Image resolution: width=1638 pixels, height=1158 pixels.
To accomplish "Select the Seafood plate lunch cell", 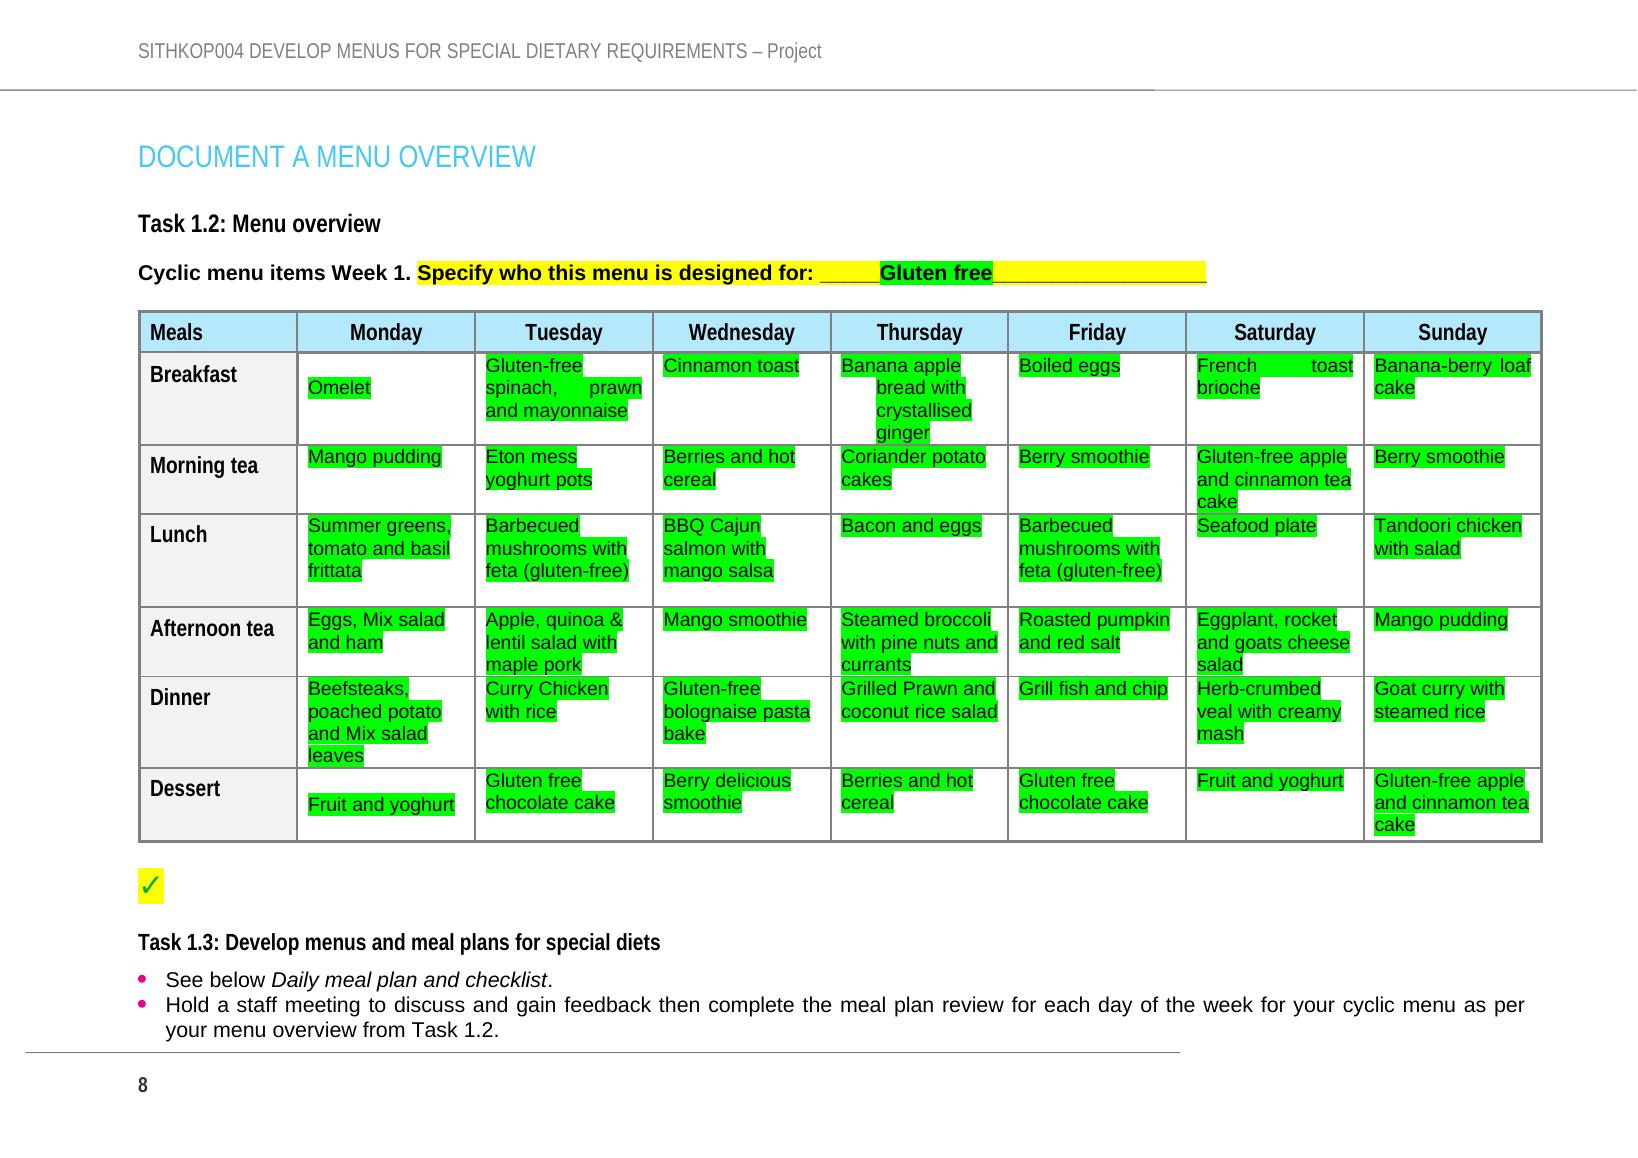I will pyautogui.click(x=1256, y=526).
